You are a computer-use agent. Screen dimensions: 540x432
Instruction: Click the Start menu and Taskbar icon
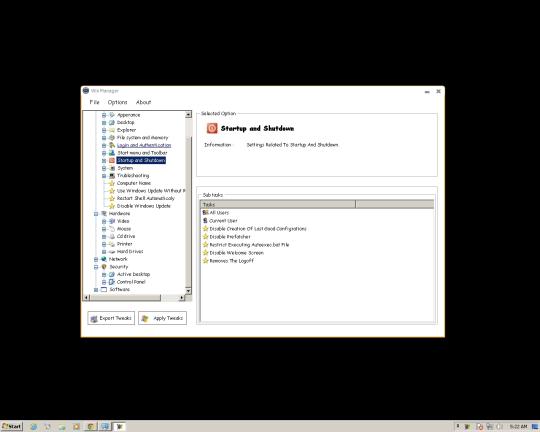pyautogui.click(x=112, y=153)
